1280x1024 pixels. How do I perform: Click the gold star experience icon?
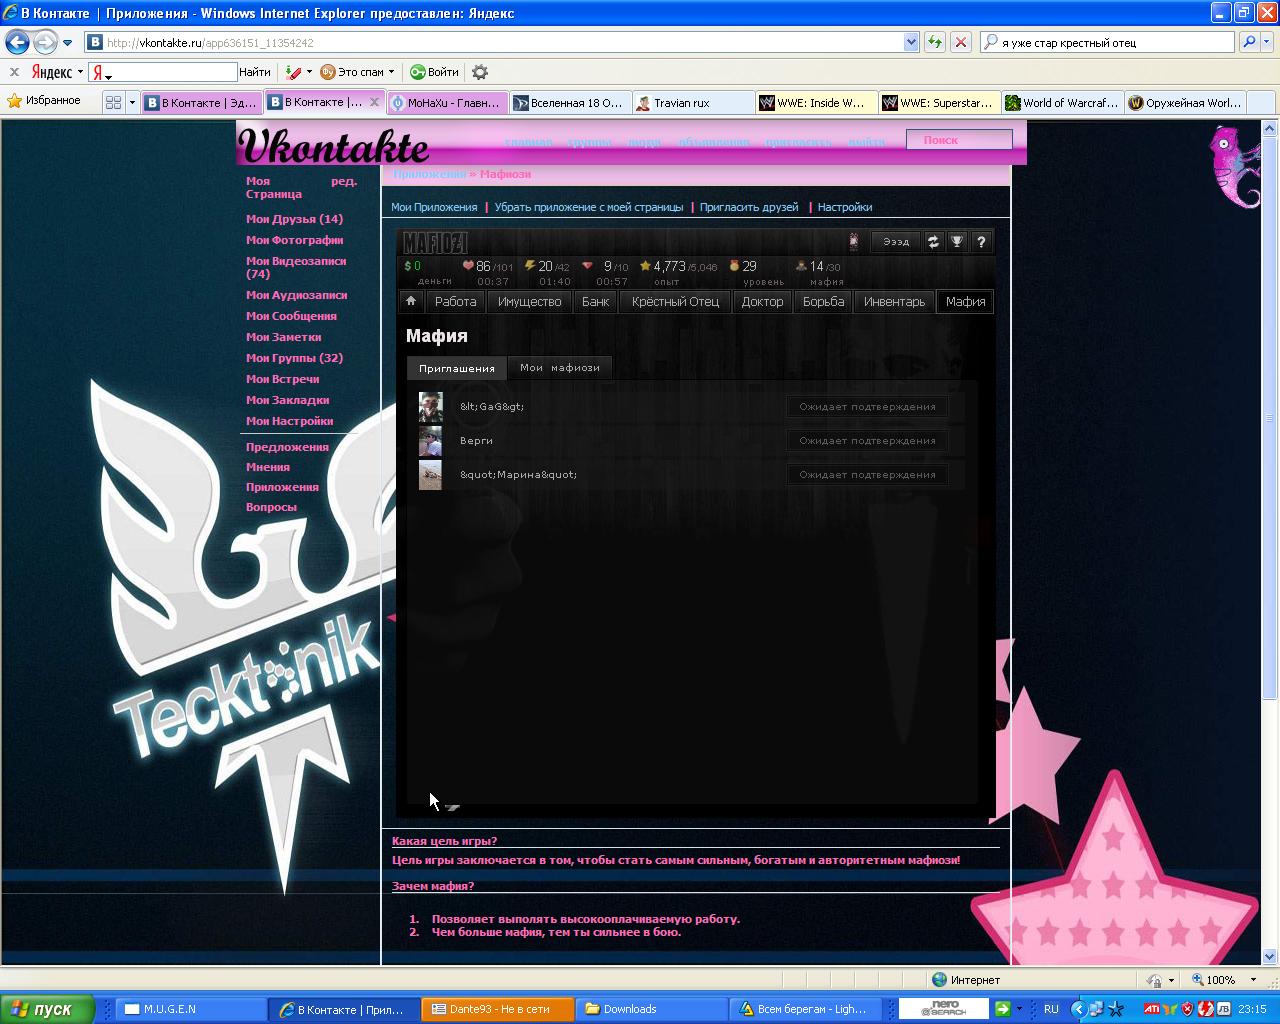click(645, 266)
